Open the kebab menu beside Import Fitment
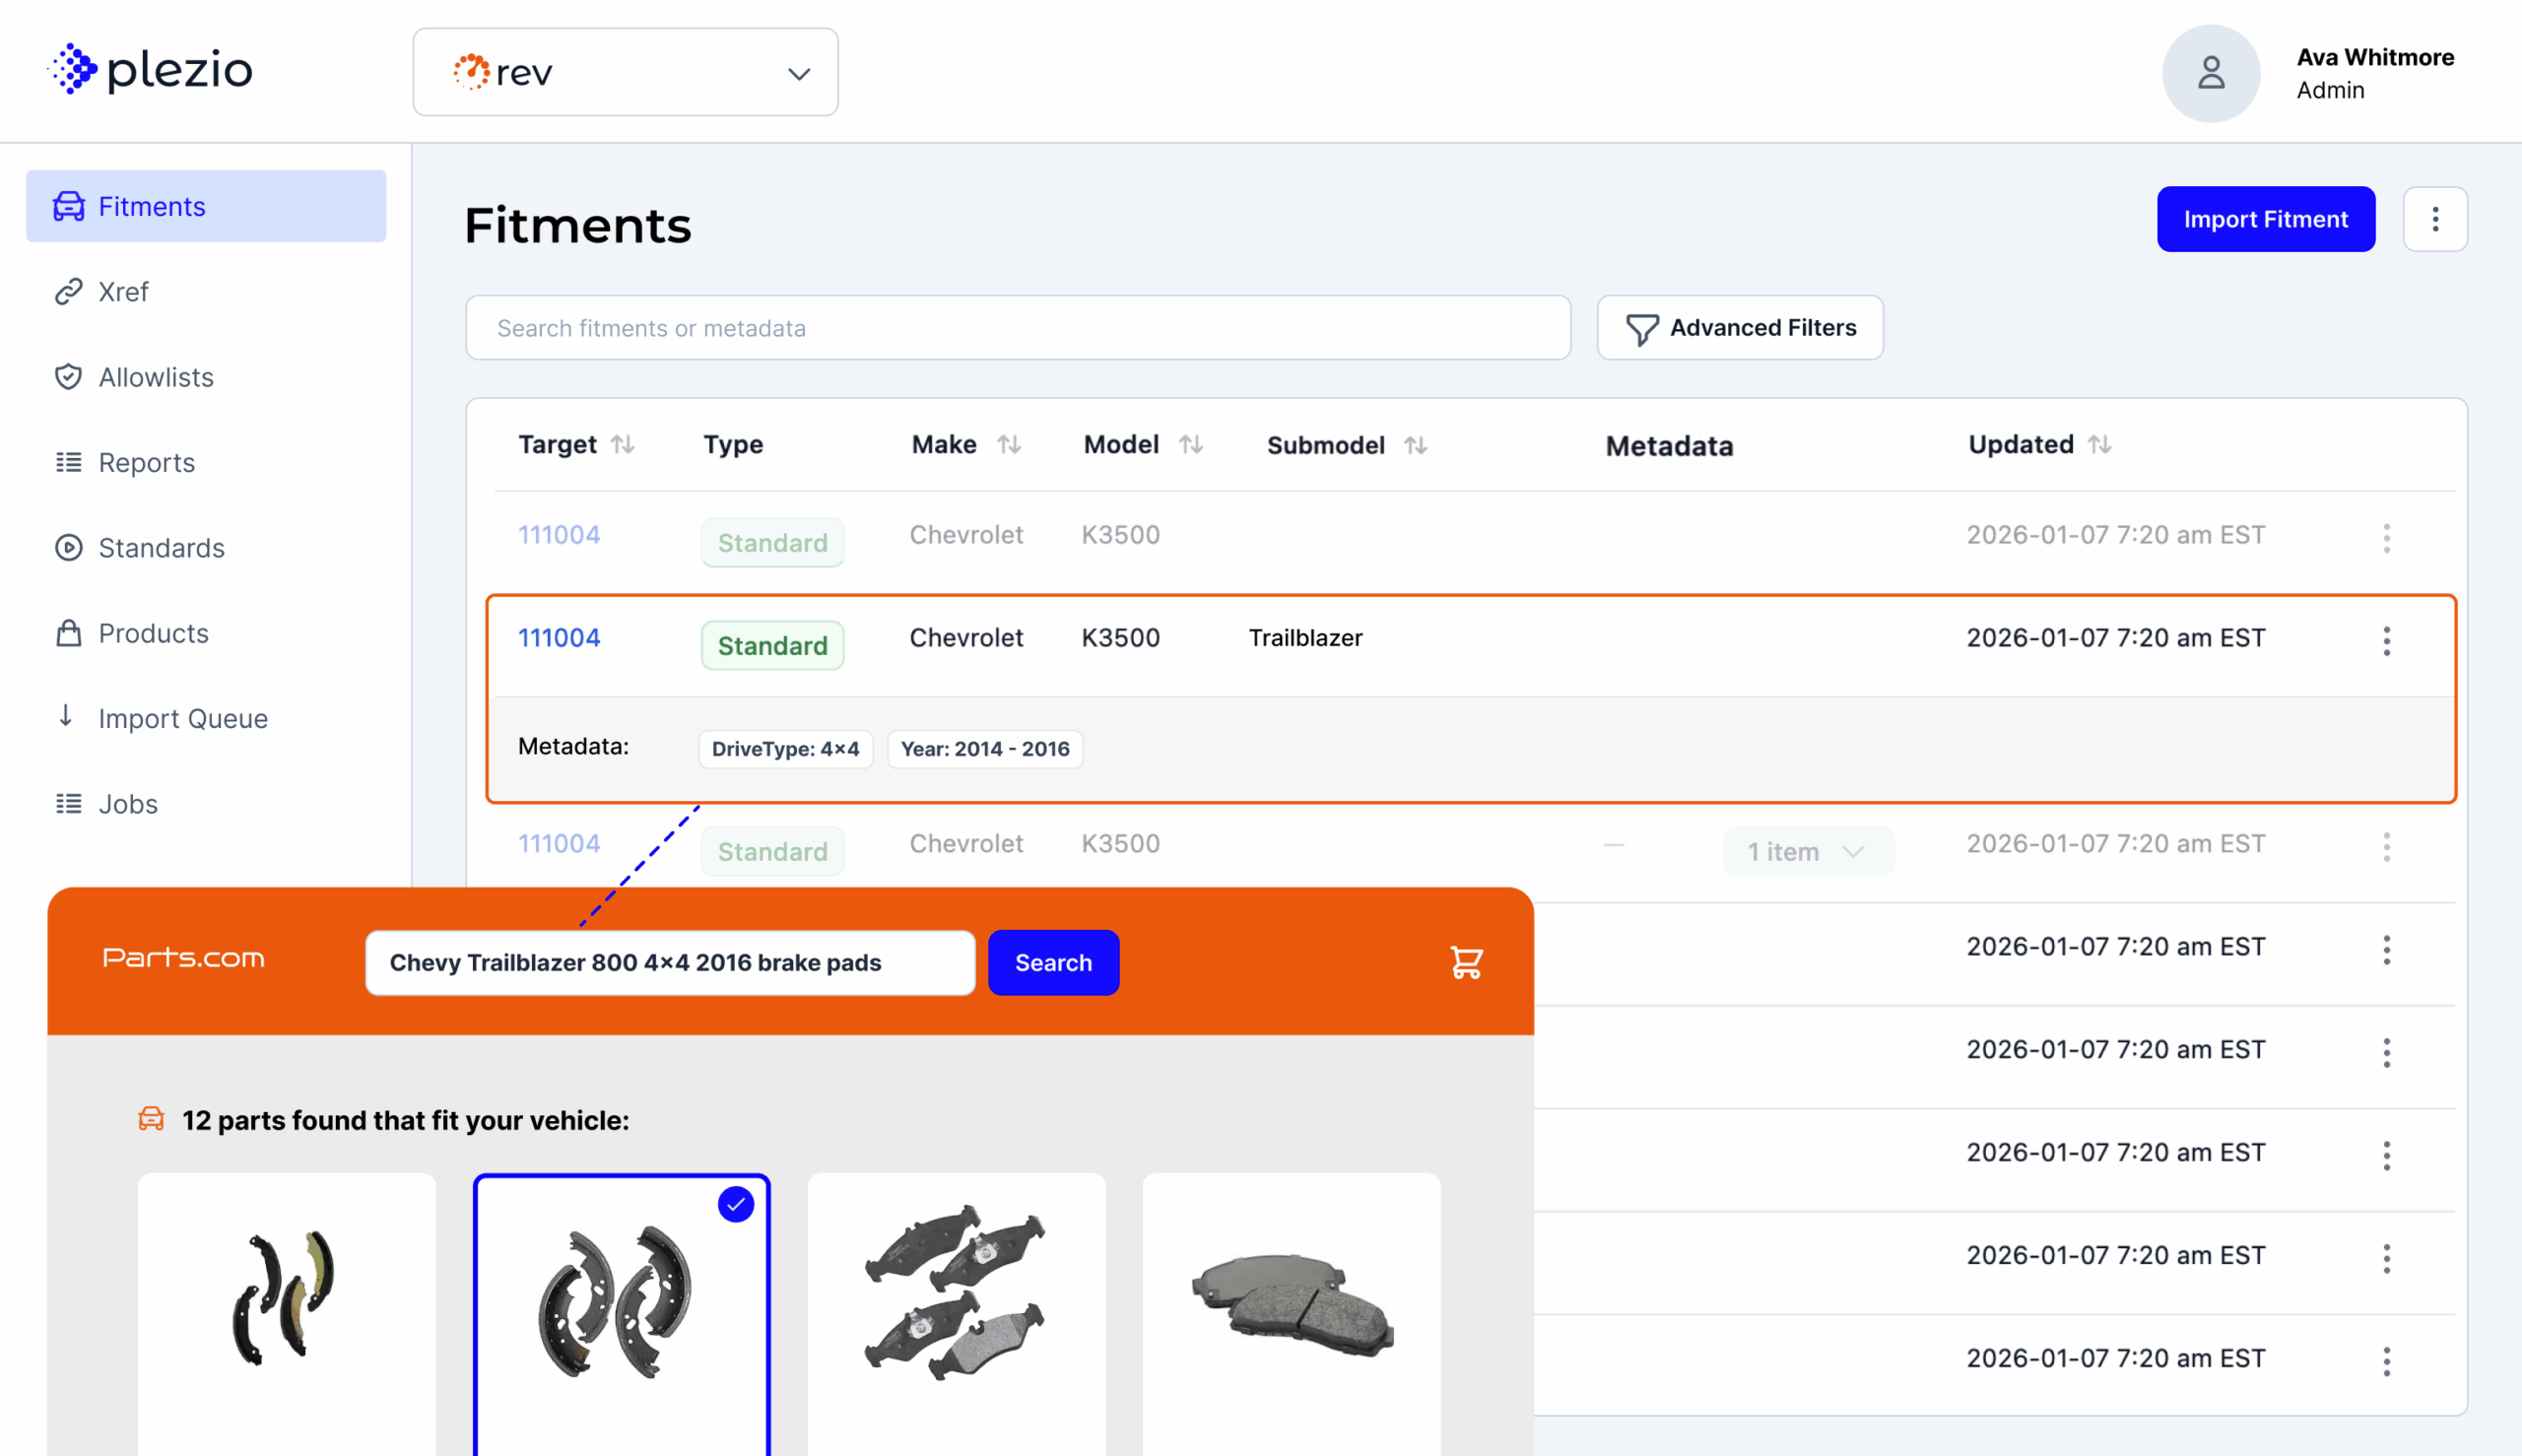This screenshot has width=2522, height=1456. click(2435, 218)
